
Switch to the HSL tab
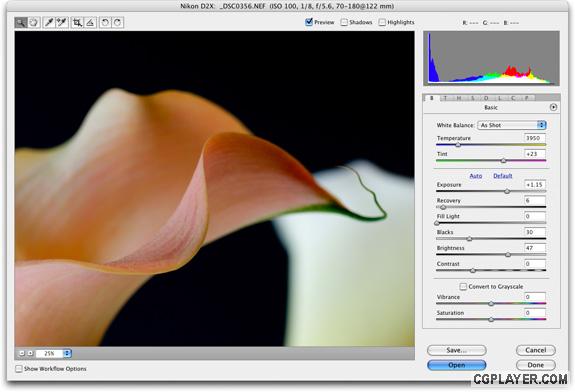[459, 98]
